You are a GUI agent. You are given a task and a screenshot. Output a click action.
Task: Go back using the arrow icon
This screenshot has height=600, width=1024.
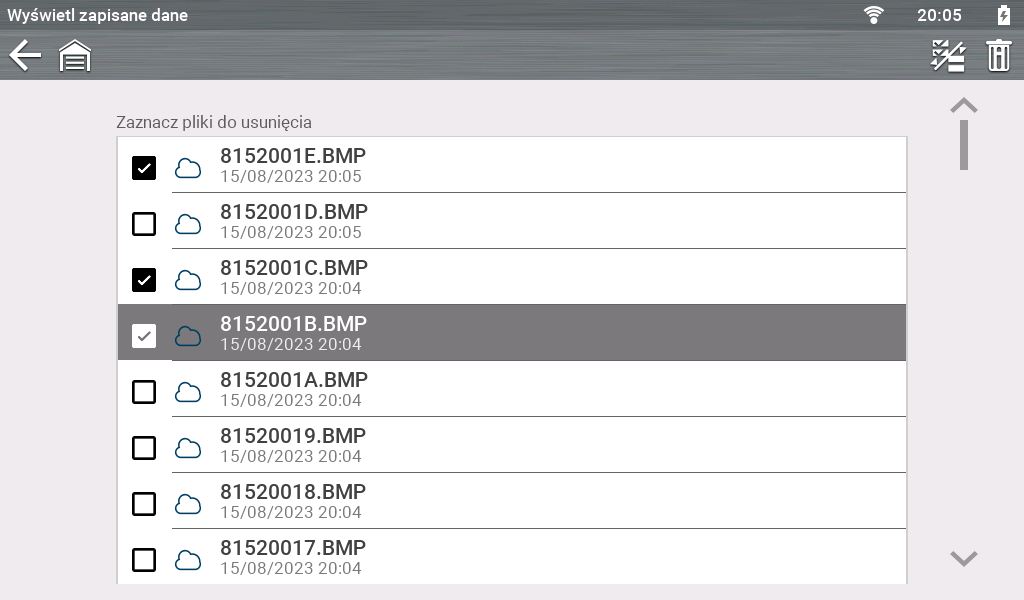pos(25,56)
